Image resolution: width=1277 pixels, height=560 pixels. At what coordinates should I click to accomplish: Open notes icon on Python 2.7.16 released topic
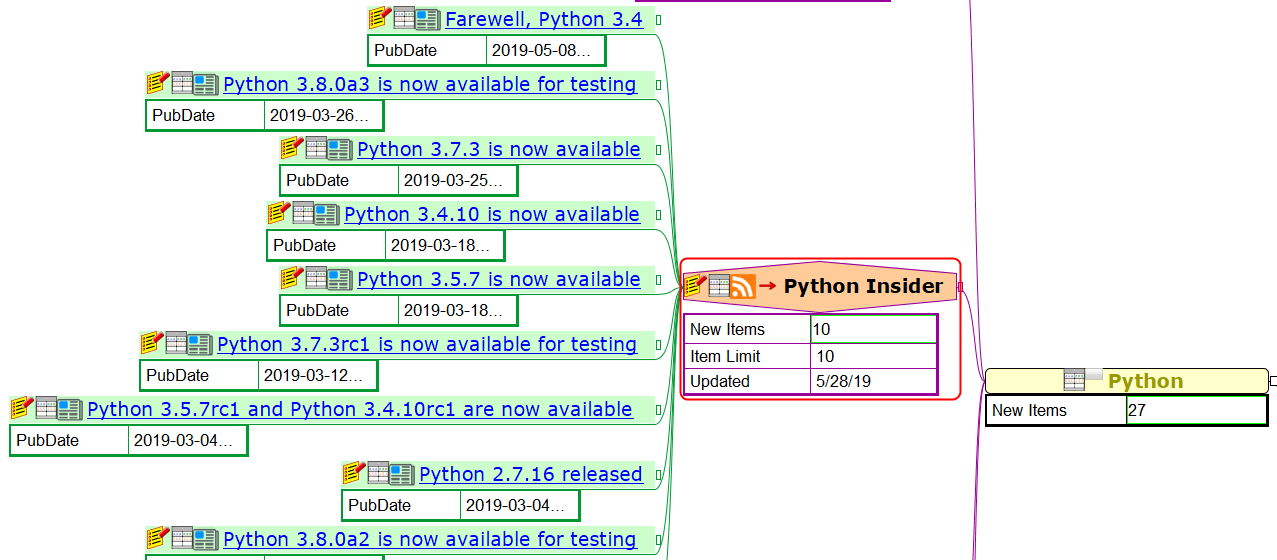353,472
